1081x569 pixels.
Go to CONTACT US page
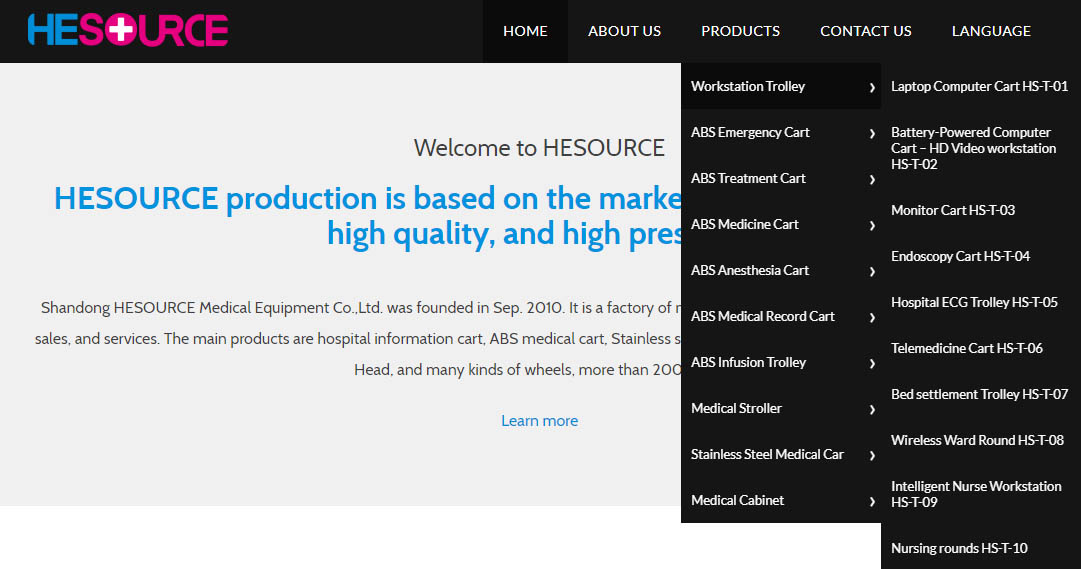865,31
